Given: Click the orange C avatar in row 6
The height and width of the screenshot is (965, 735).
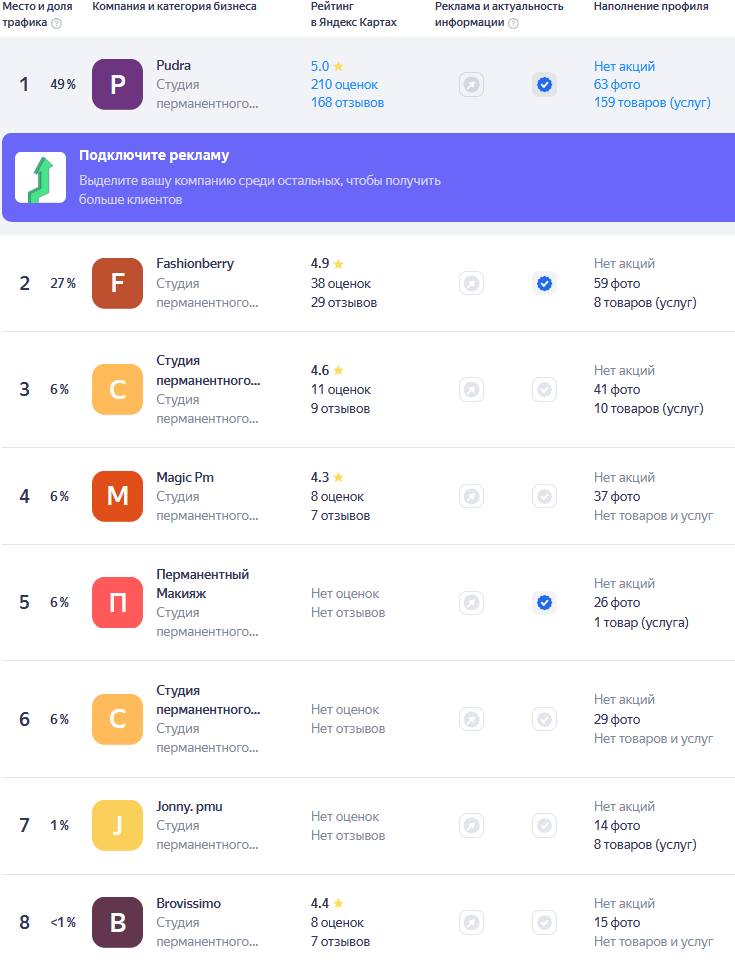Looking at the screenshot, I should click(x=118, y=719).
